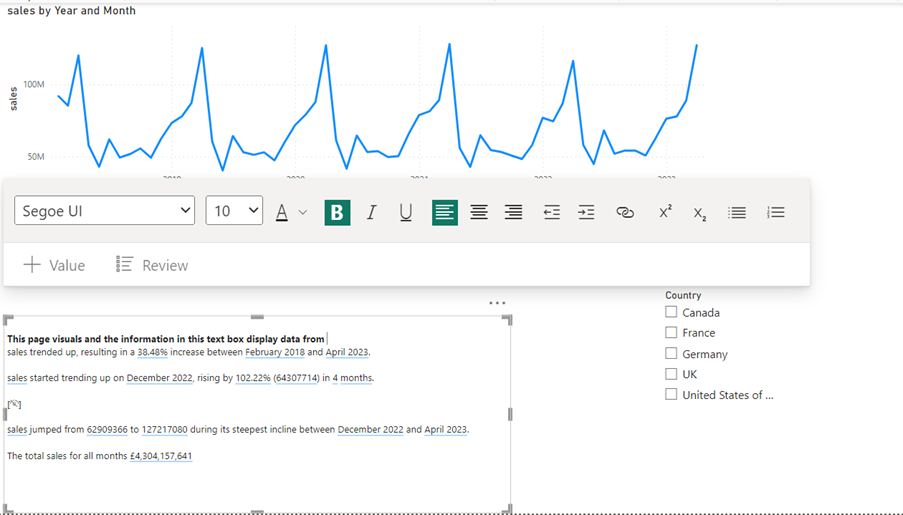Align text right
Viewport: 903px width, 515px height.
513,212
